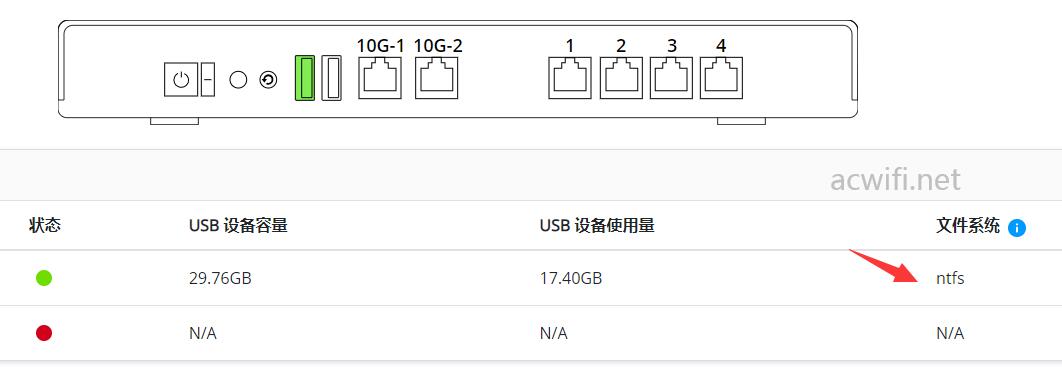This screenshot has height=382, width=1062.
Task: Click the 状态 column header
Action: [45, 226]
